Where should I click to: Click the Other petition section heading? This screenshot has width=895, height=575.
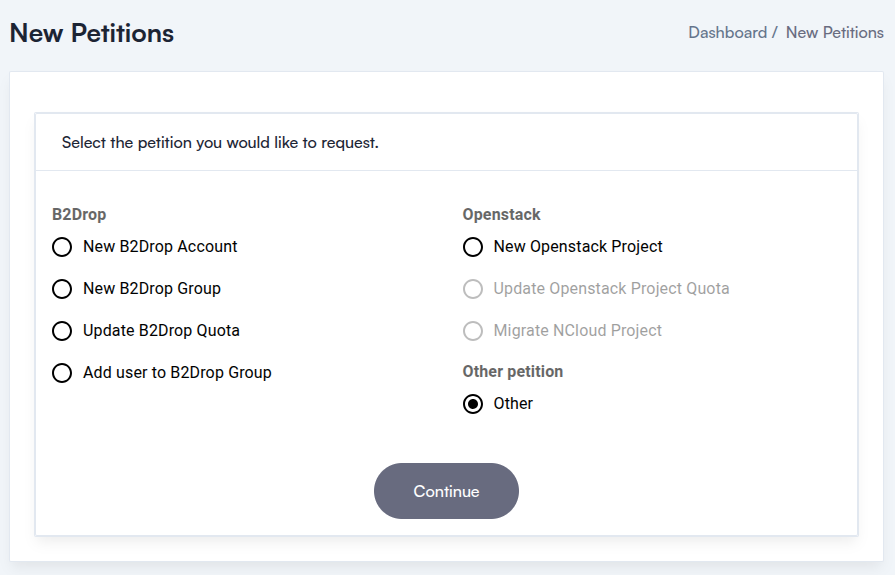(x=512, y=371)
